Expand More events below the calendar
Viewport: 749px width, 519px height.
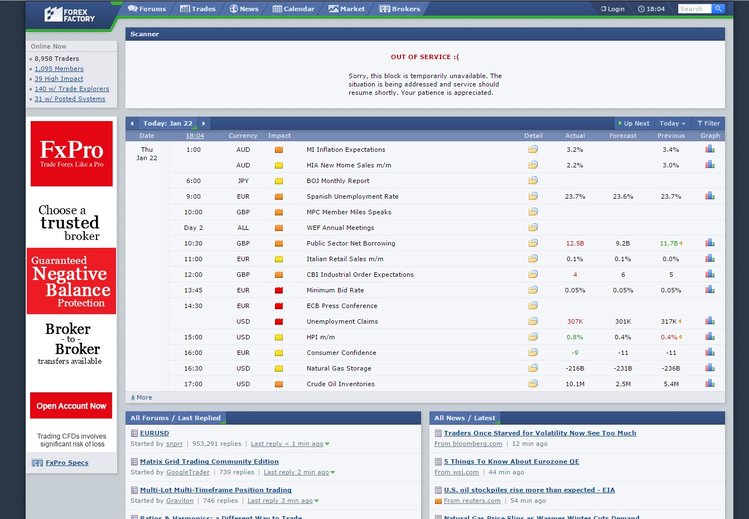[x=141, y=397]
